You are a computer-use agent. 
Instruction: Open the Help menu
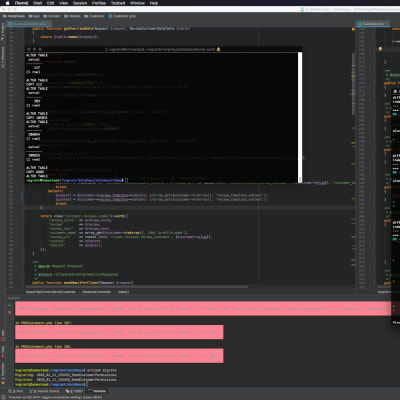[154, 3]
